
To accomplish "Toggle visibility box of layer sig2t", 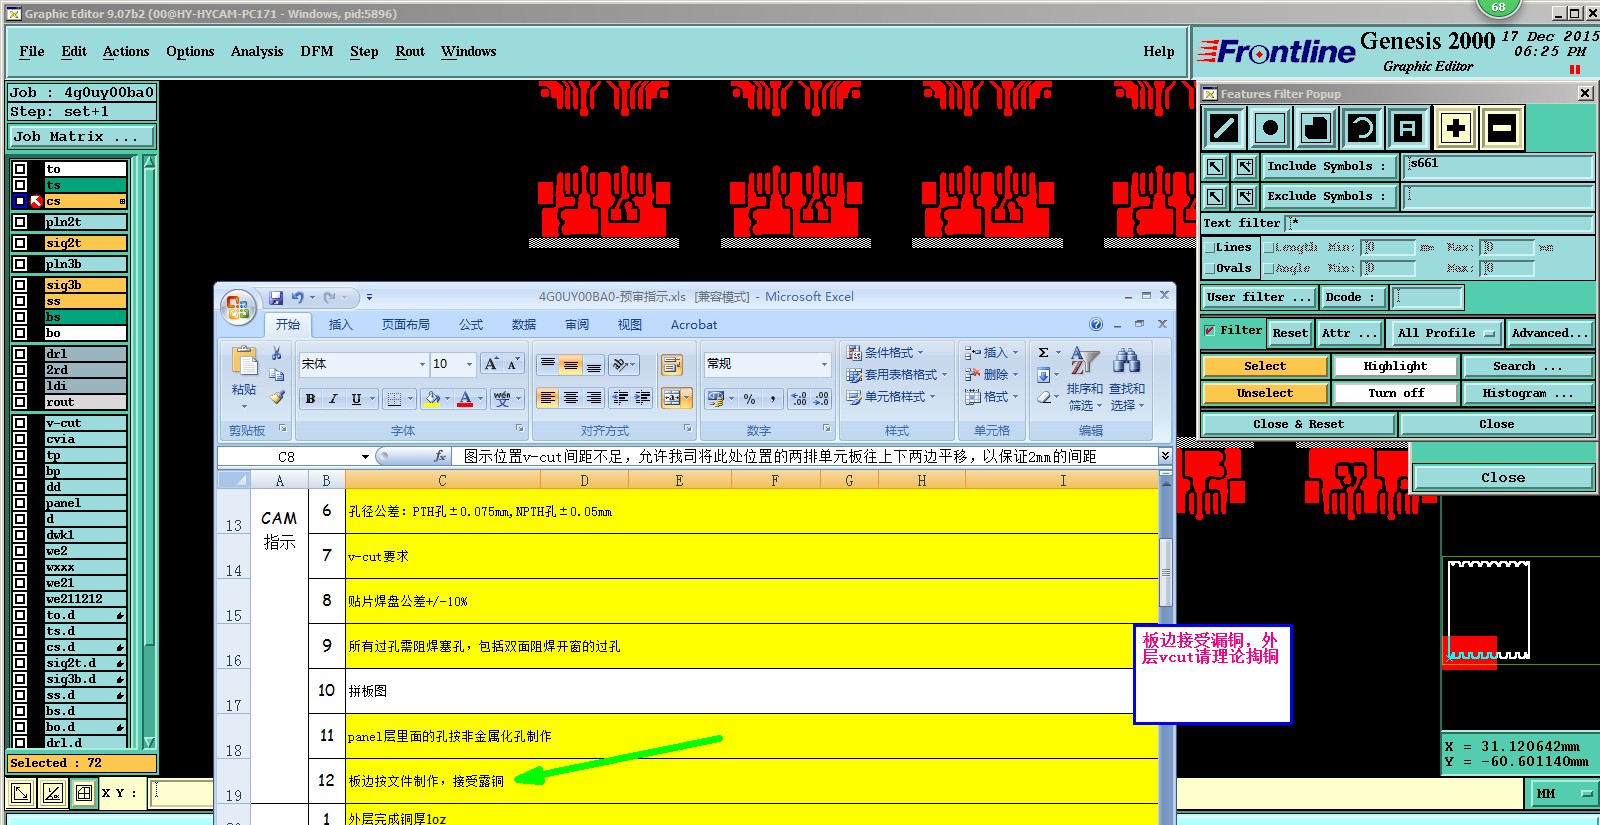I will click(20, 243).
